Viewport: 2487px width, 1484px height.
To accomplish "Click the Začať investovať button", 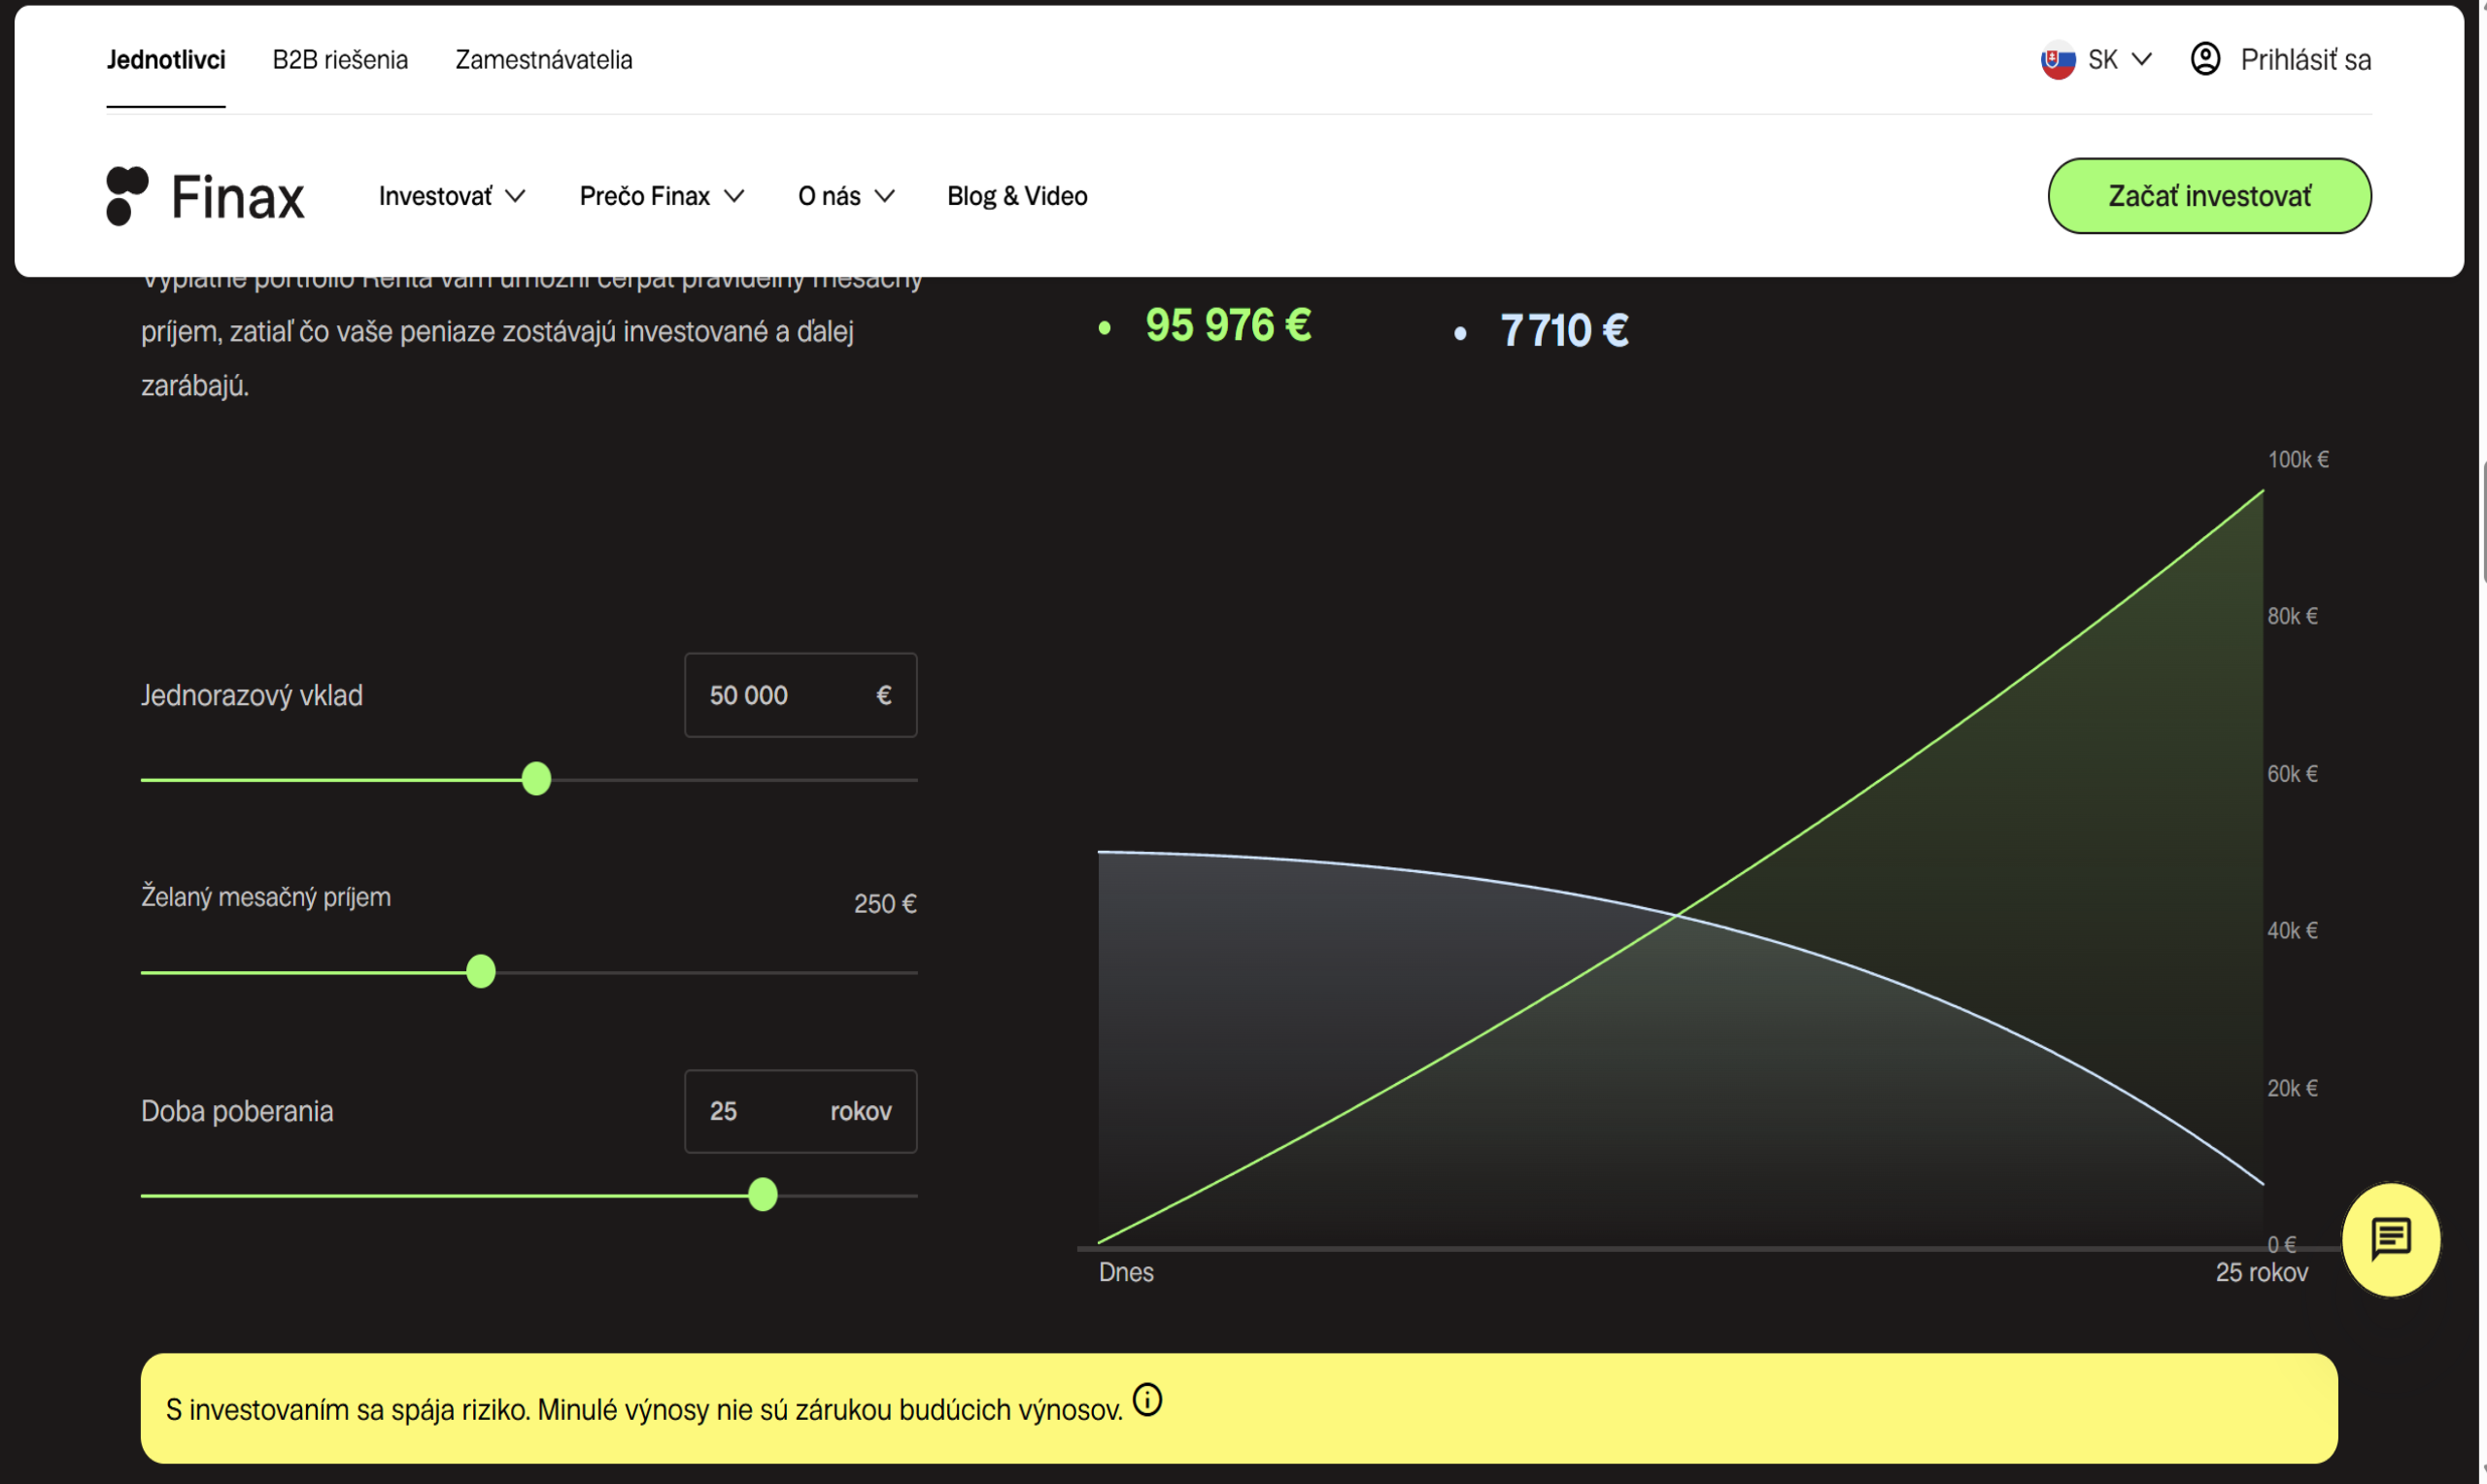I will [x=2209, y=196].
